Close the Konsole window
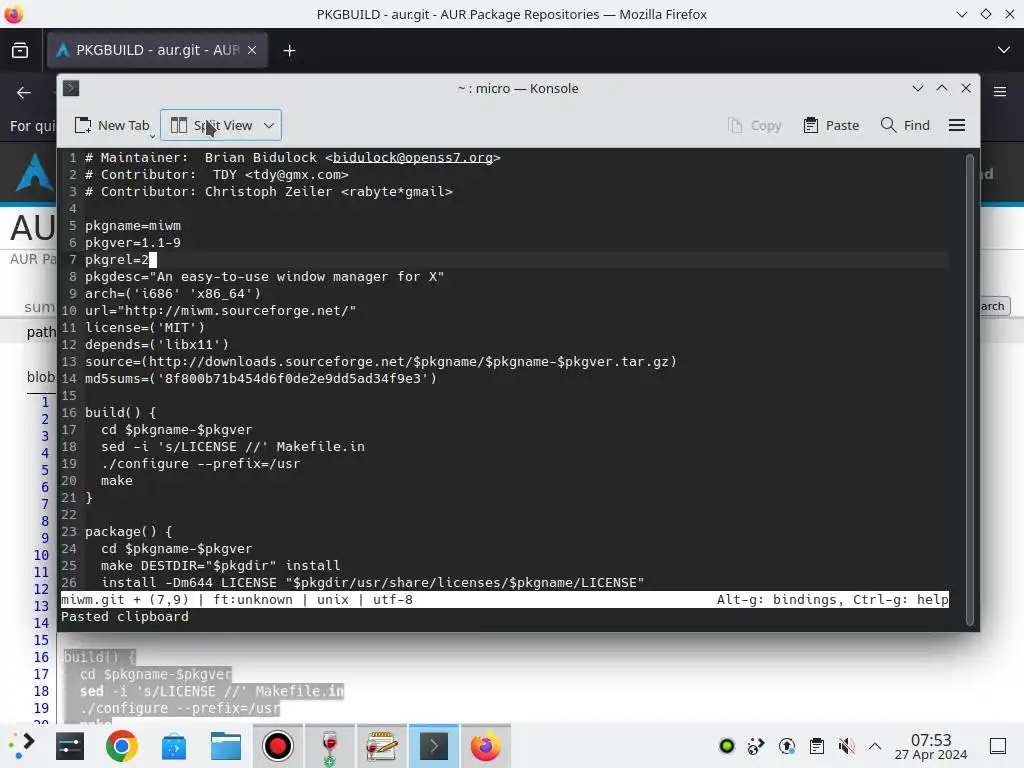 (x=966, y=88)
